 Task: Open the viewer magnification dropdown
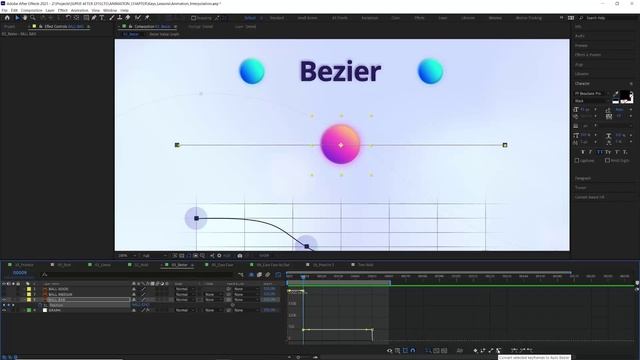(127, 256)
